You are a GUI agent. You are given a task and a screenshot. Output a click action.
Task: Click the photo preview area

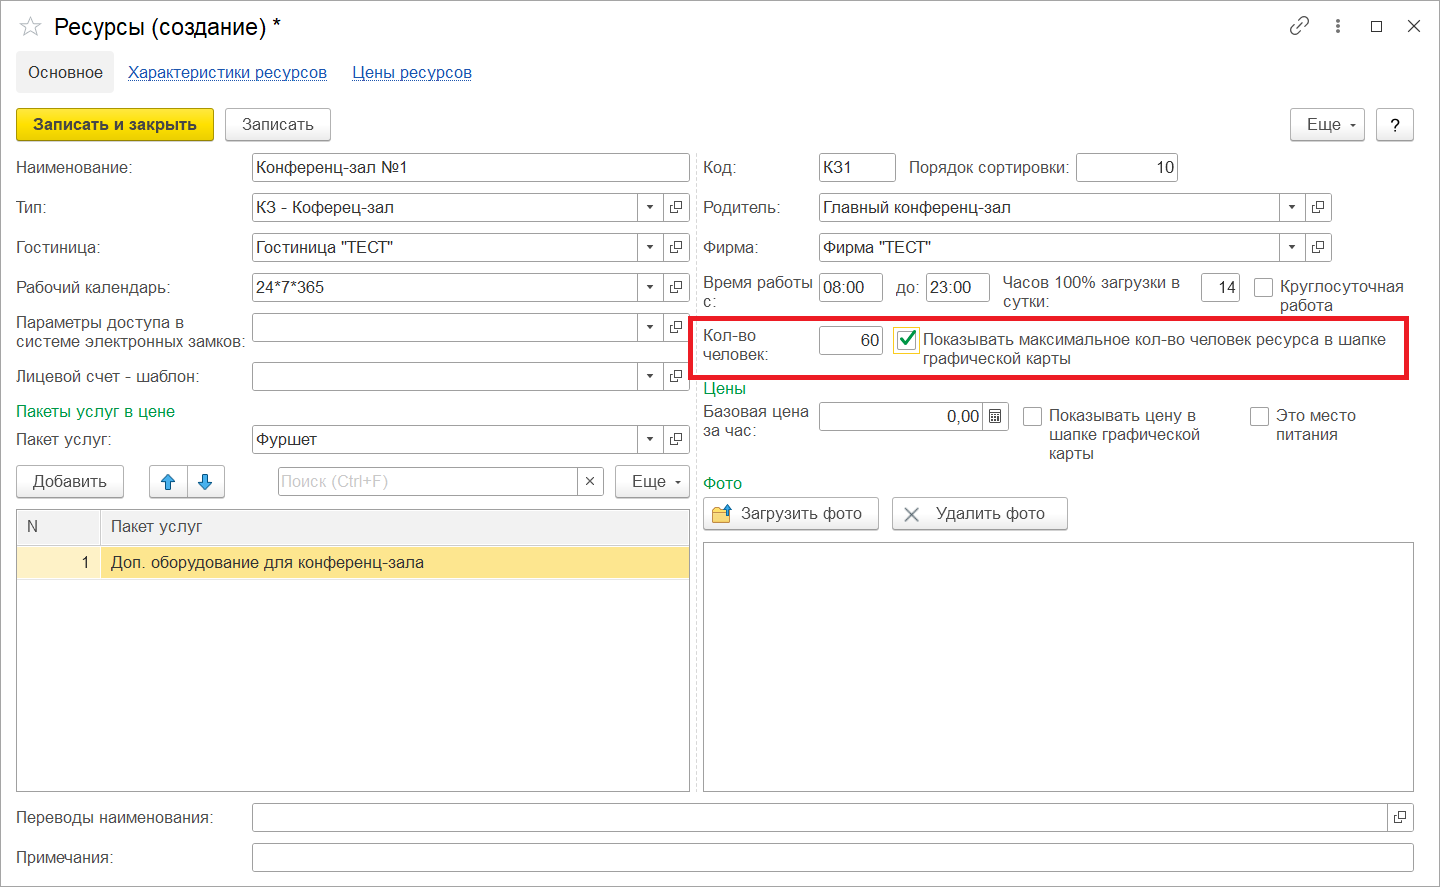pyautogui.click(x=1058, y=667)
